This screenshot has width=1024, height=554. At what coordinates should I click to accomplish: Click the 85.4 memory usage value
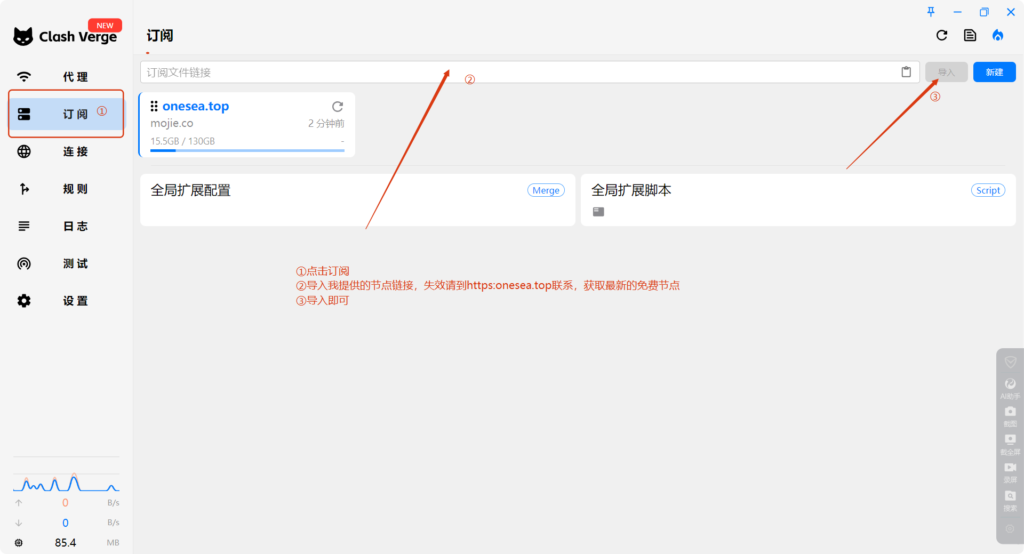pos(65,543)
